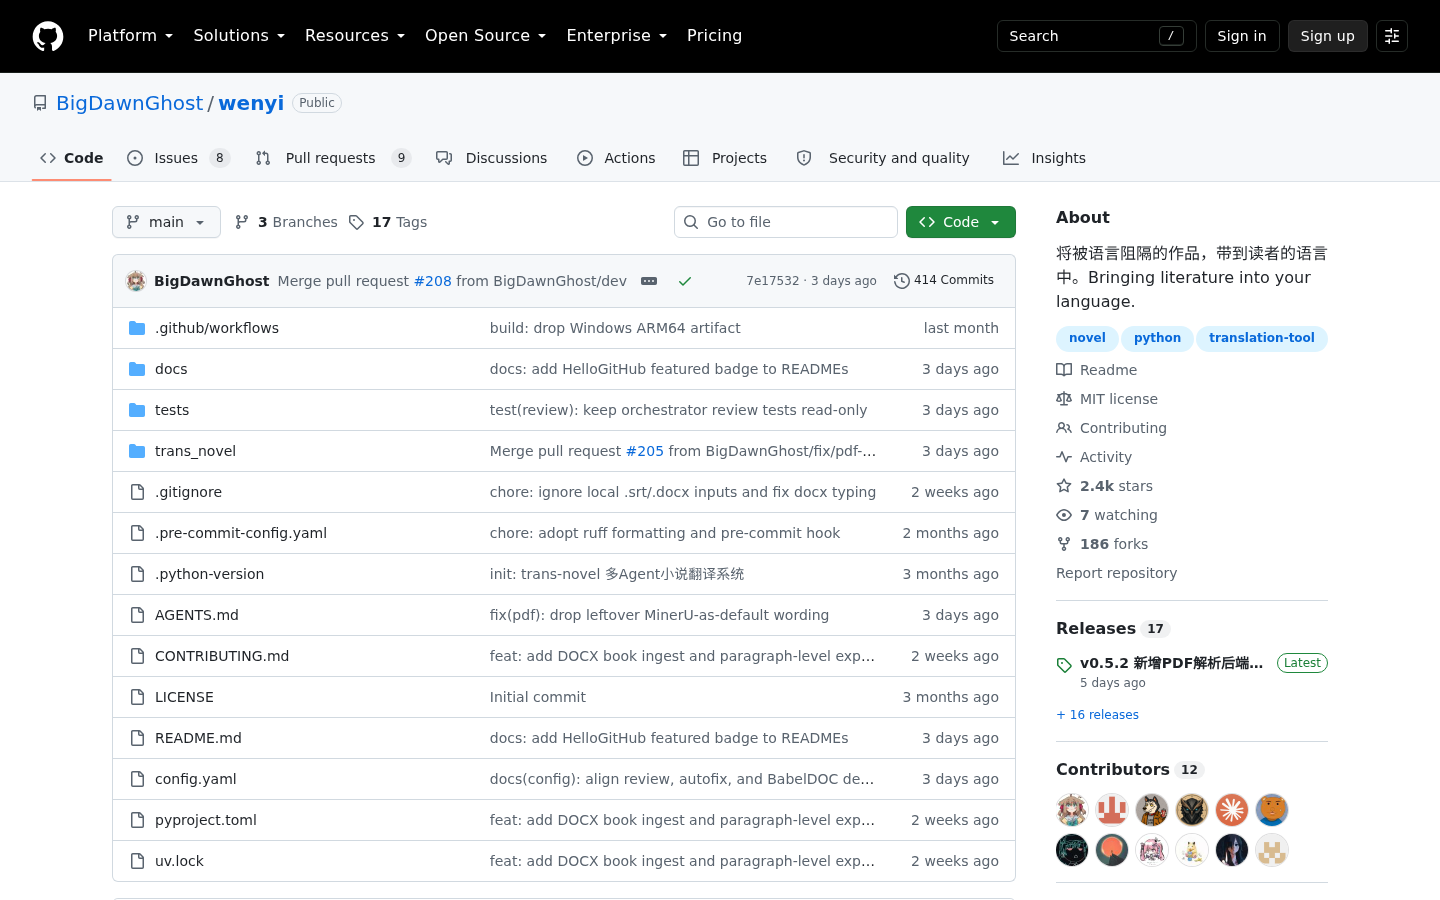
Task: Click the LICENSE file icon
Action: tap(137, 697)
